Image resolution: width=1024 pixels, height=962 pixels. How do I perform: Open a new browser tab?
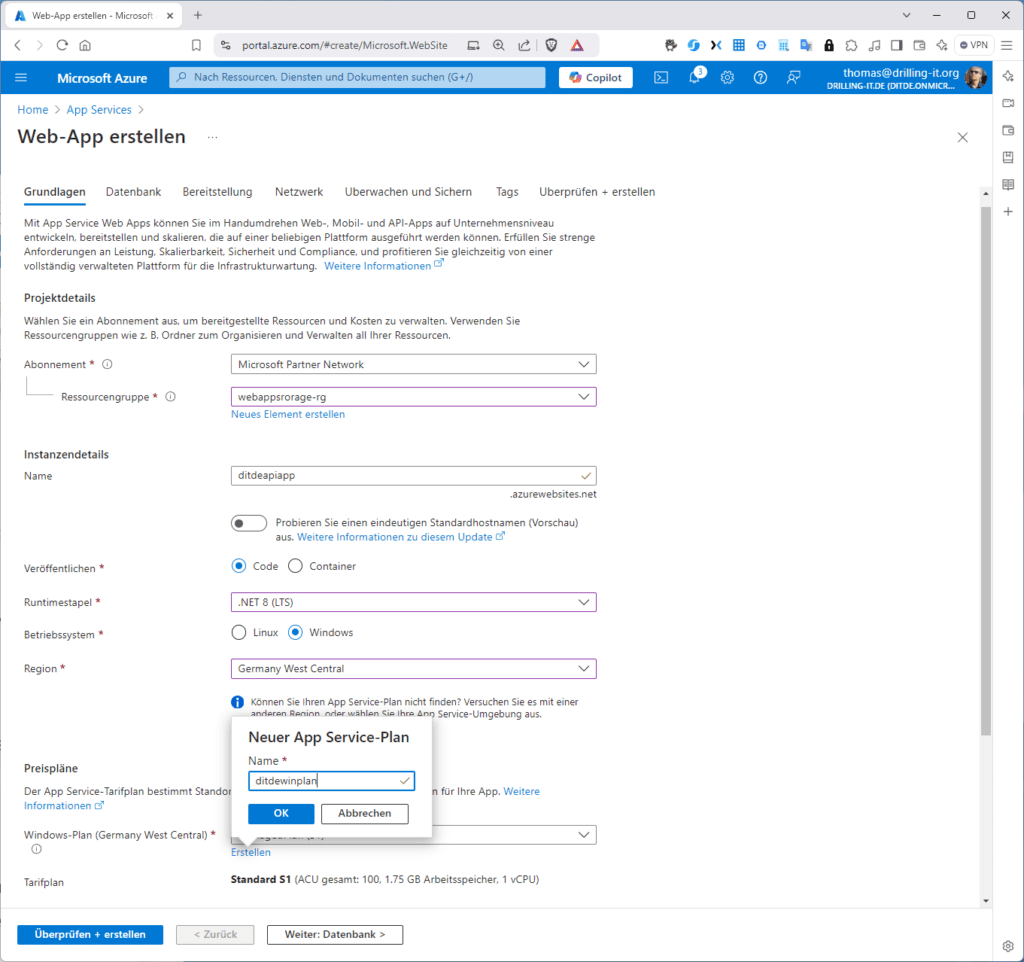pos(198,15)
